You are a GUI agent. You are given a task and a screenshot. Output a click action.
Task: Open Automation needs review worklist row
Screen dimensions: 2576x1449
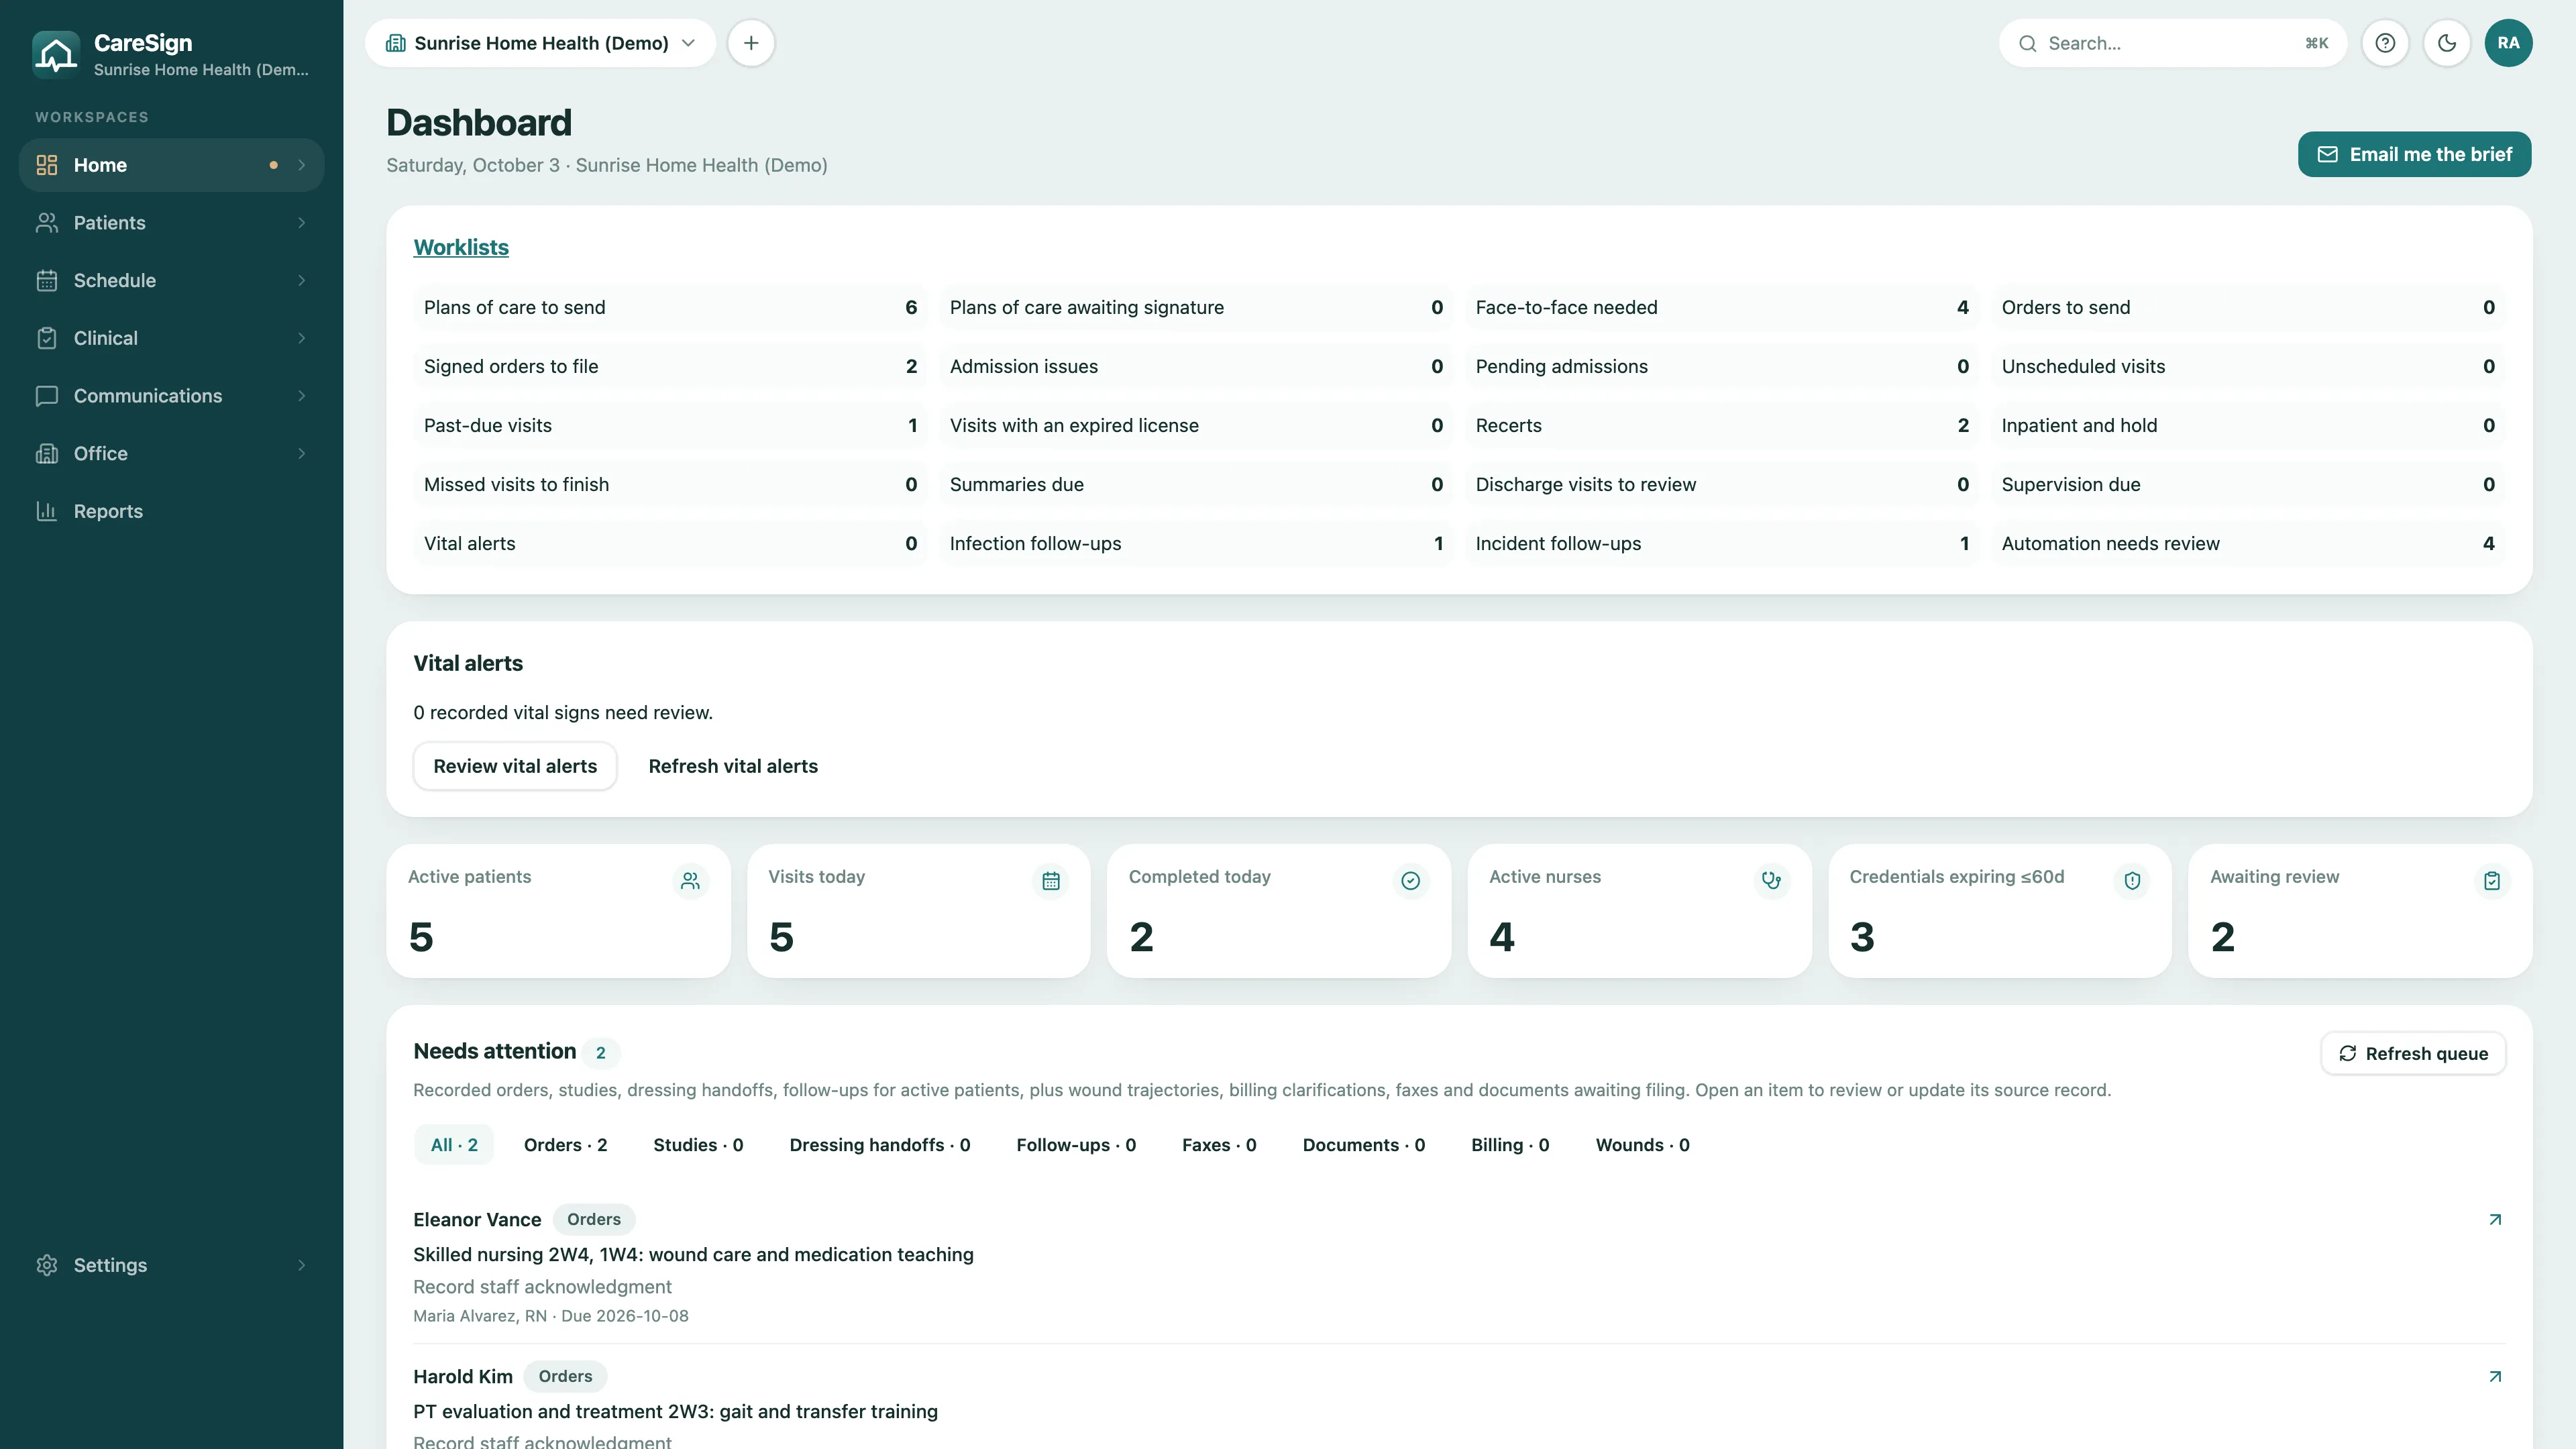[x=2248, y=543]
